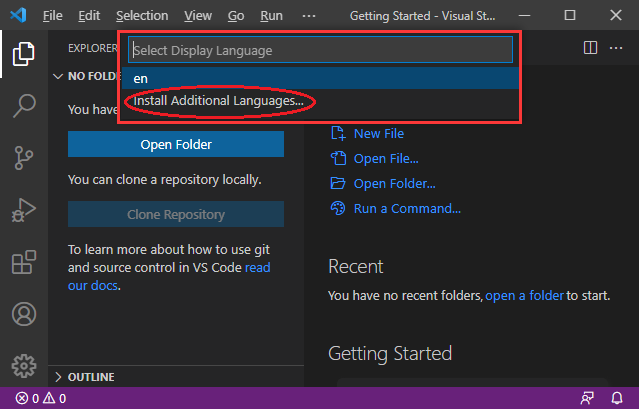
Task: Open the Run menu
Action: 271,16
